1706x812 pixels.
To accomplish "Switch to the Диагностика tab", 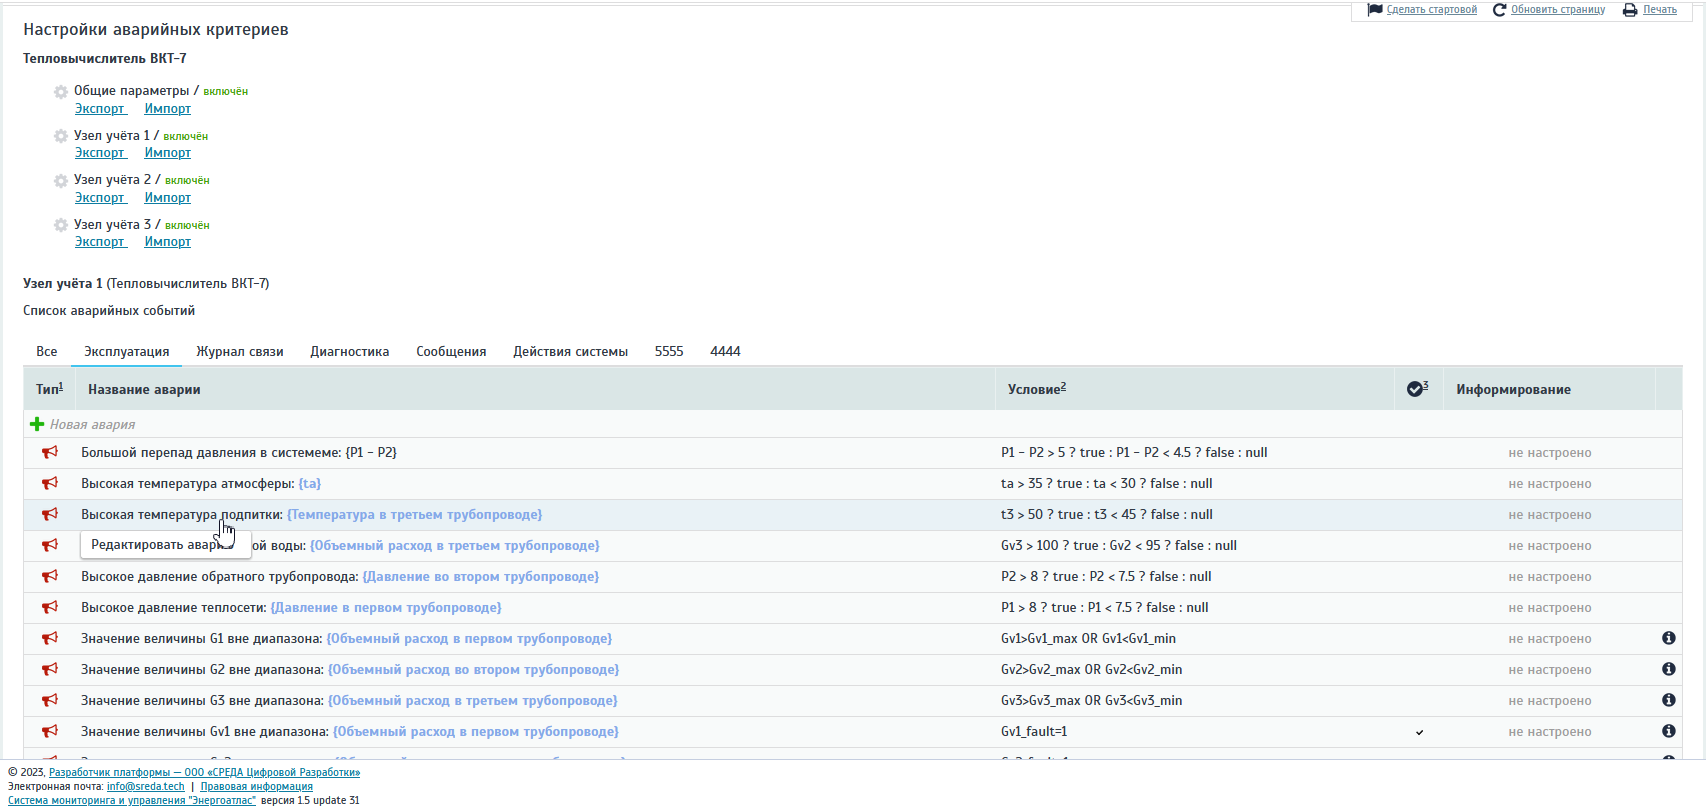I will [x=349, y=352].
